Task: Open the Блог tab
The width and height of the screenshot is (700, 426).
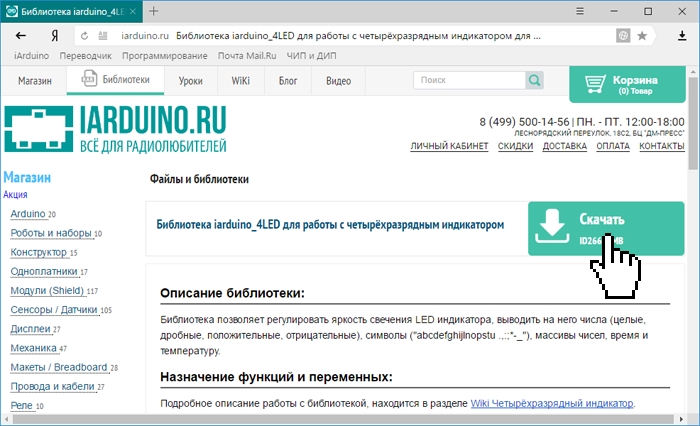Action: (288, 81)
